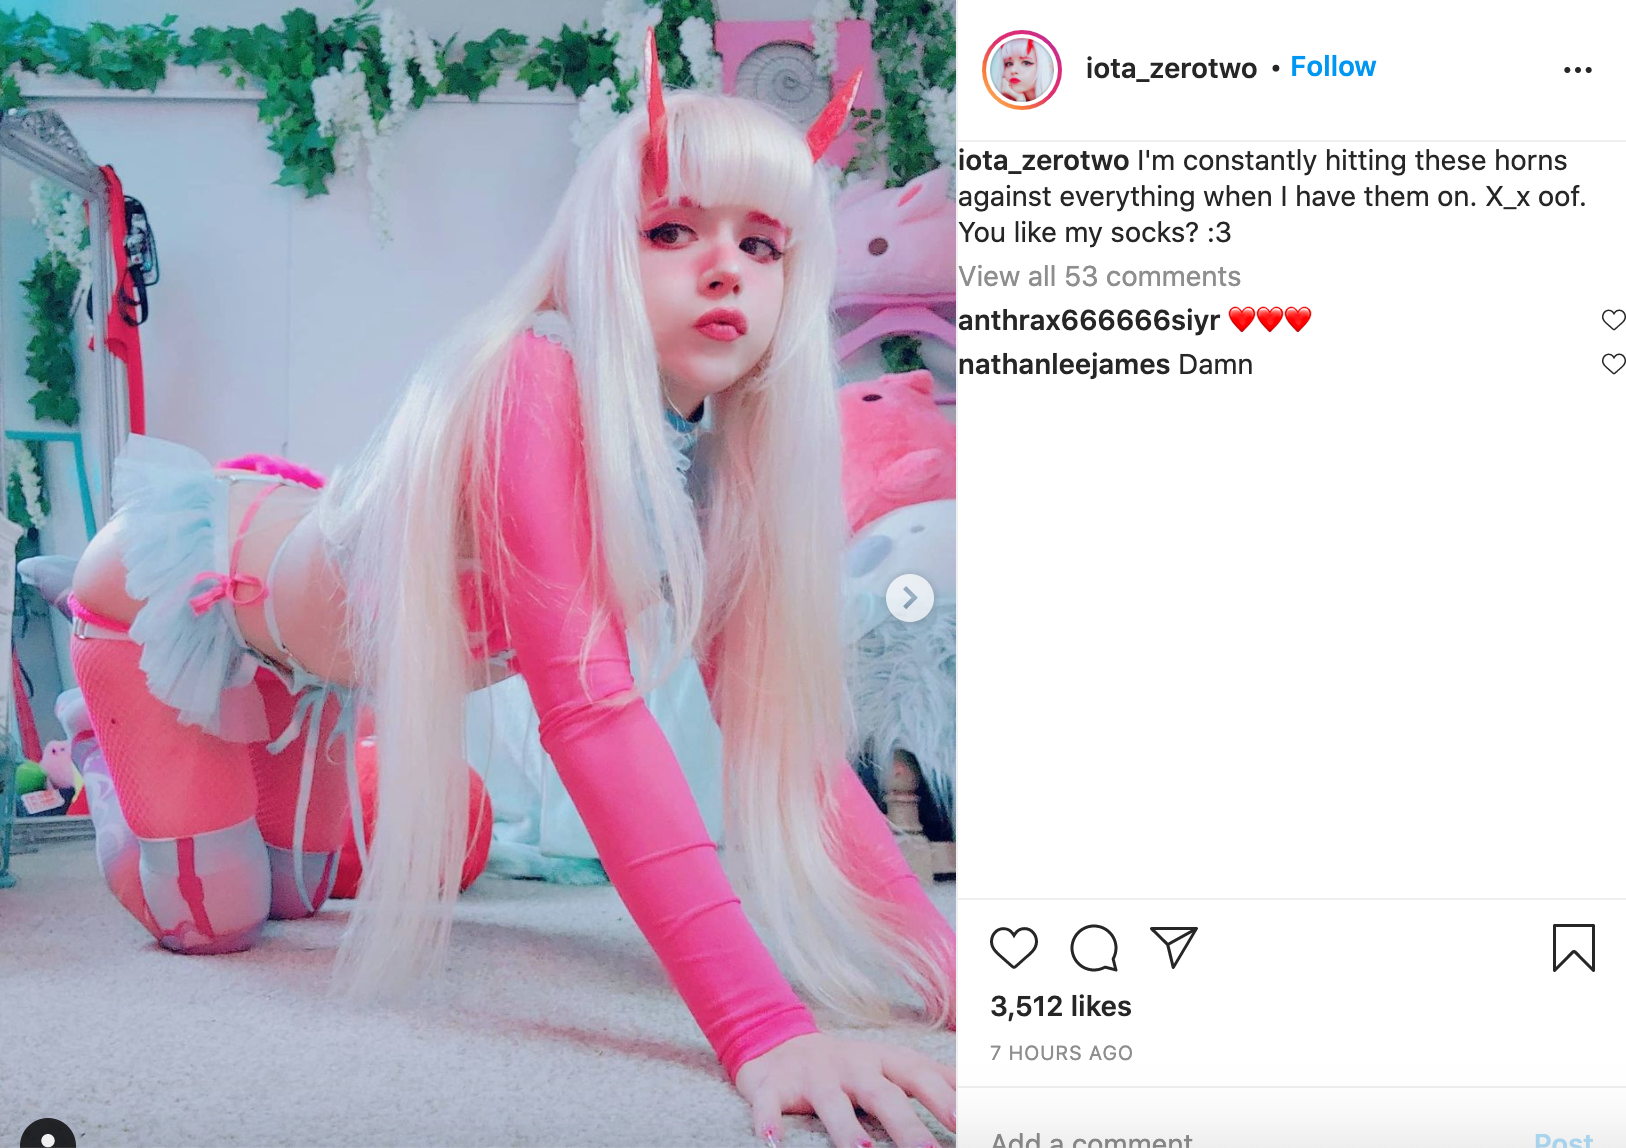Click the Post comment button
The height and width of the screenshot is (1148, 1626).
click(1564, 1139)
